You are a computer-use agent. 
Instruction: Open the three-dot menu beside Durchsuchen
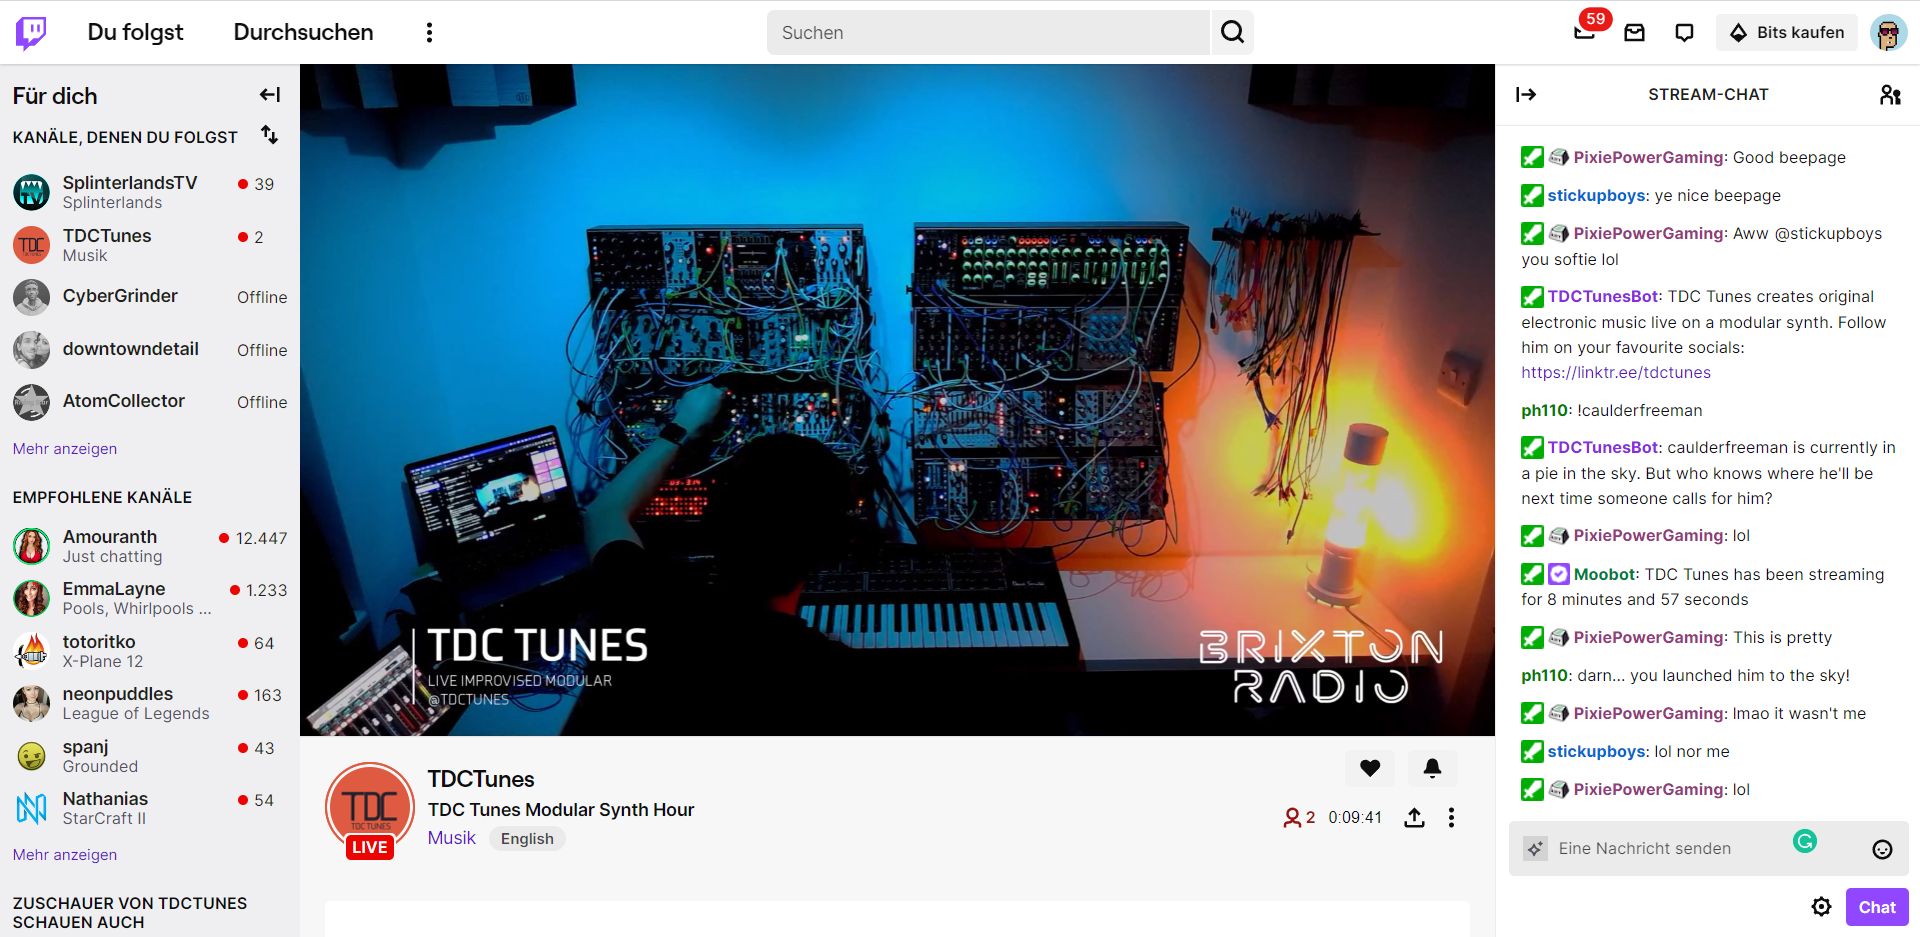[x=429, y=33]
